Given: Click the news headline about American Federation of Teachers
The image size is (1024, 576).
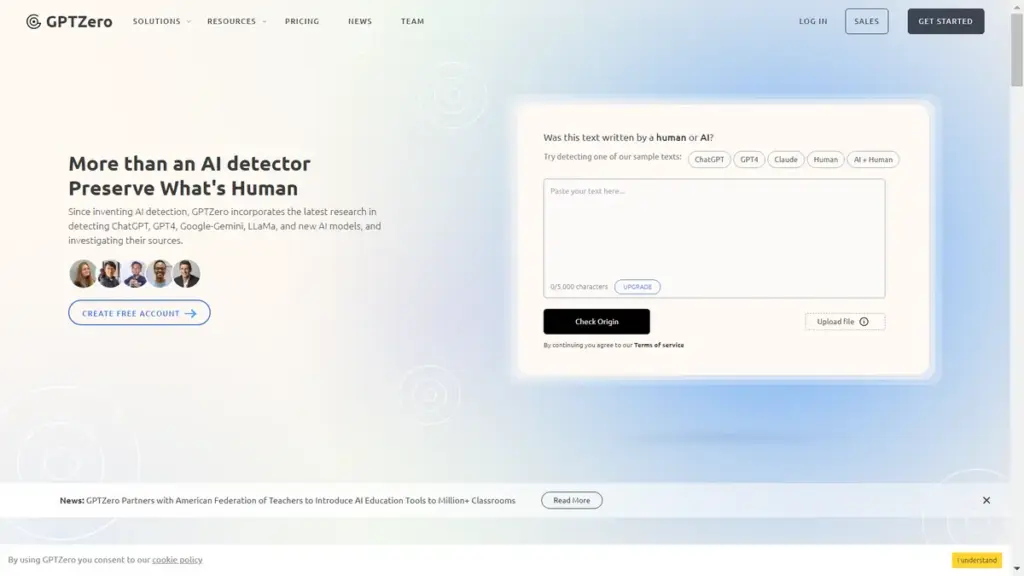Looking at the screenshot, I should [x=300, y=500].
